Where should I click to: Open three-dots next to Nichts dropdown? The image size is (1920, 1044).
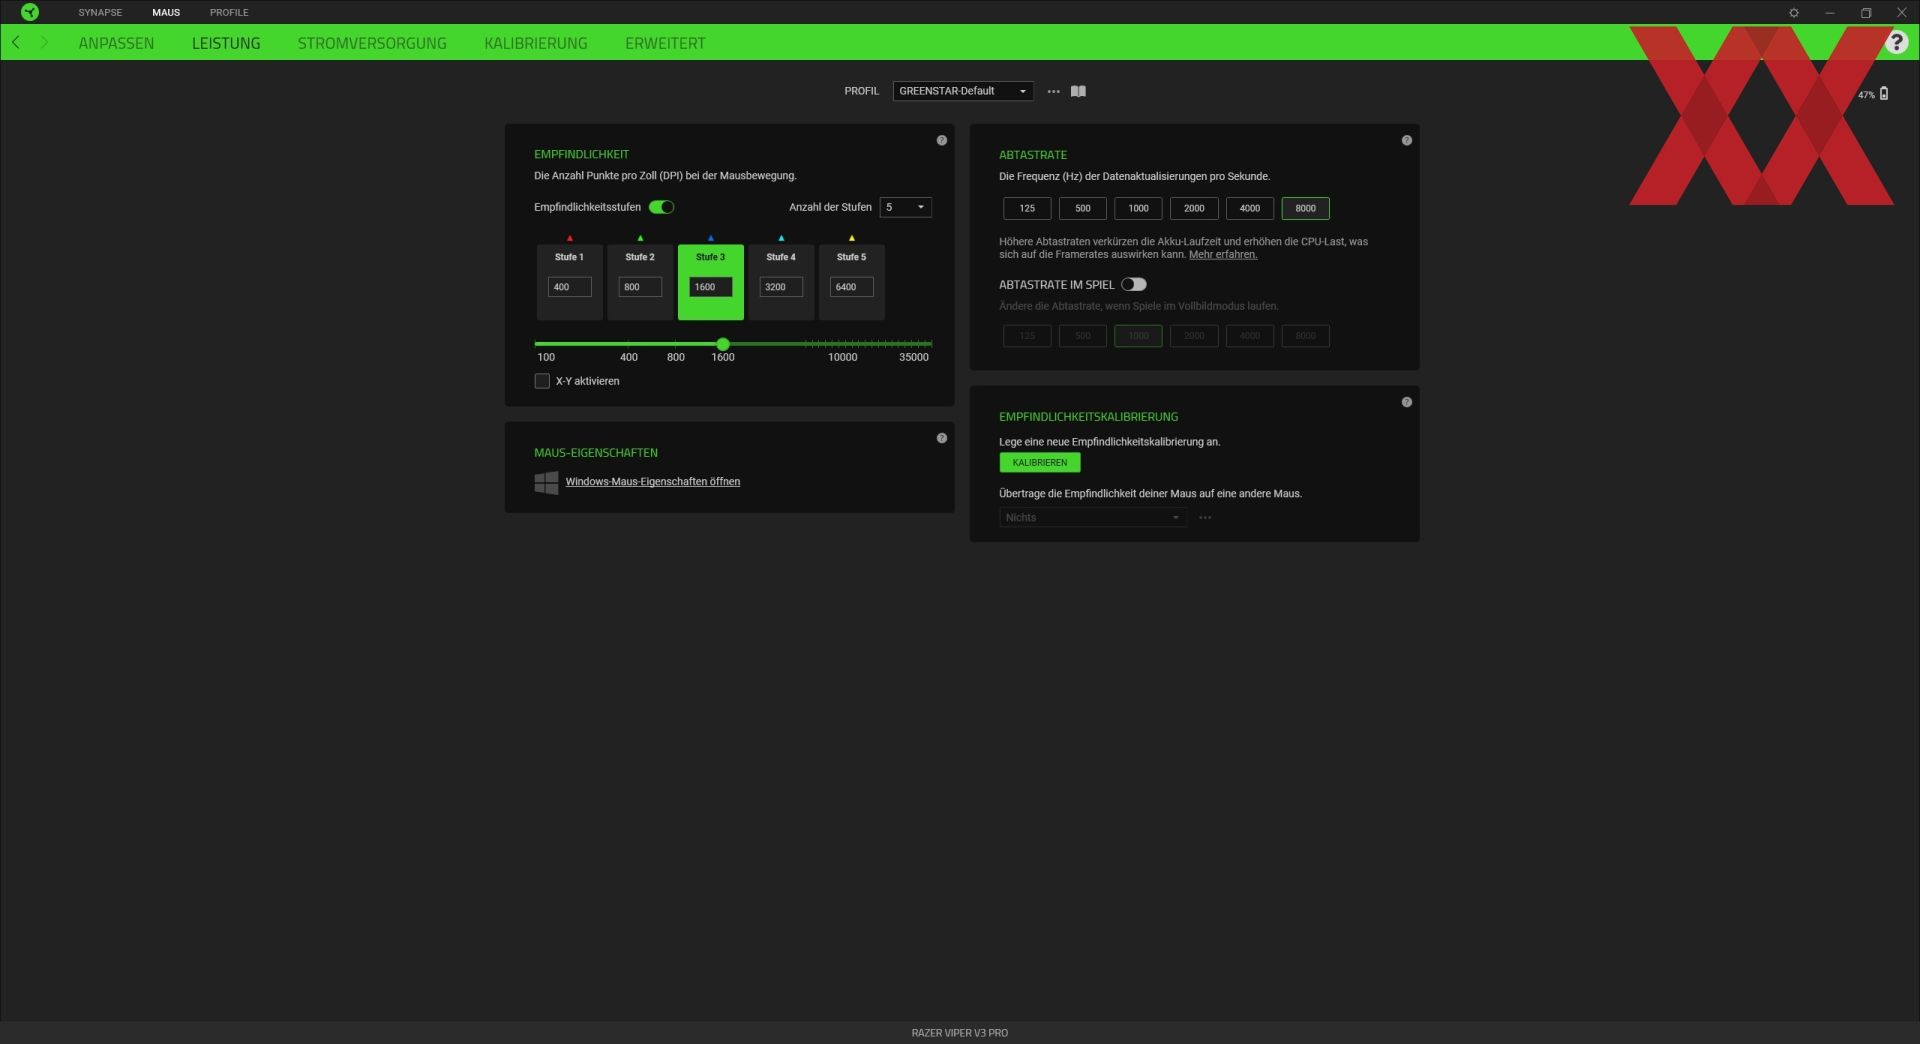(x=1205, y=517)
